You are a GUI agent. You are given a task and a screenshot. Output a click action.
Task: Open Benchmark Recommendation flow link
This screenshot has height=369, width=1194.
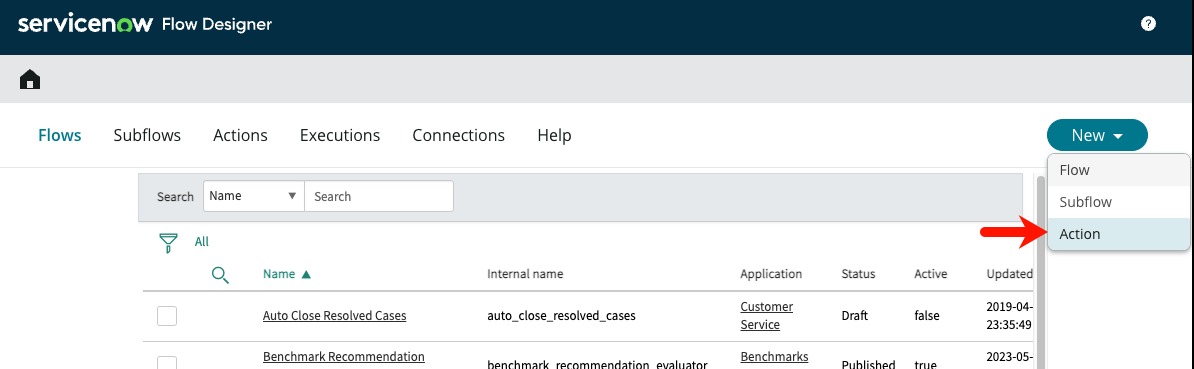343,356
